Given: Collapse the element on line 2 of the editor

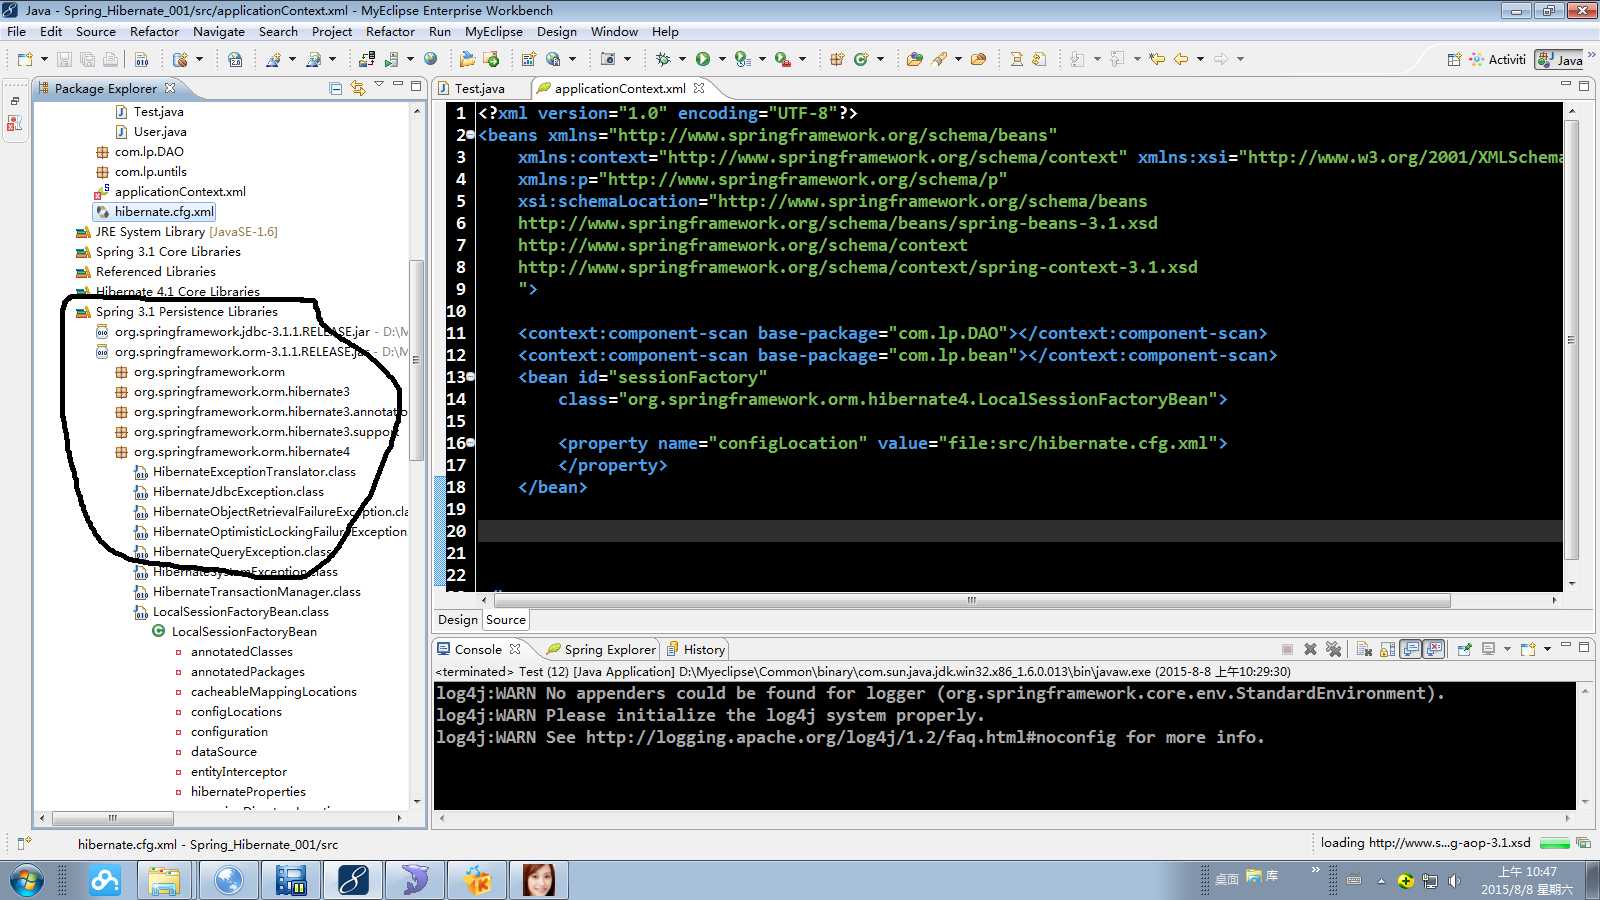Looking at the screenshot, I should click(x=471, y=135).
